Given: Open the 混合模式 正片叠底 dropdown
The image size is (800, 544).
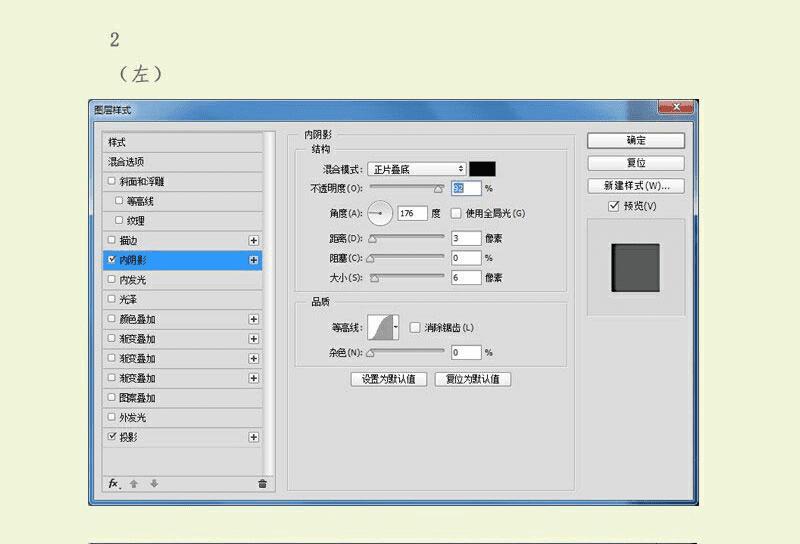Looking at the screenshot, I should (416, 169).
